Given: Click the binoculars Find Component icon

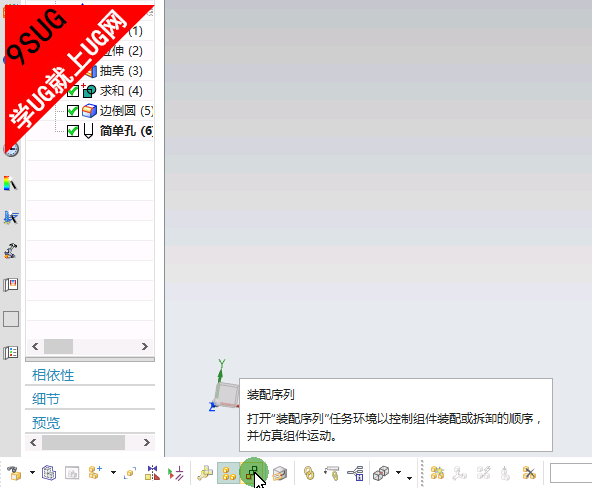Looking at the screenshot, I should point(14,473).
